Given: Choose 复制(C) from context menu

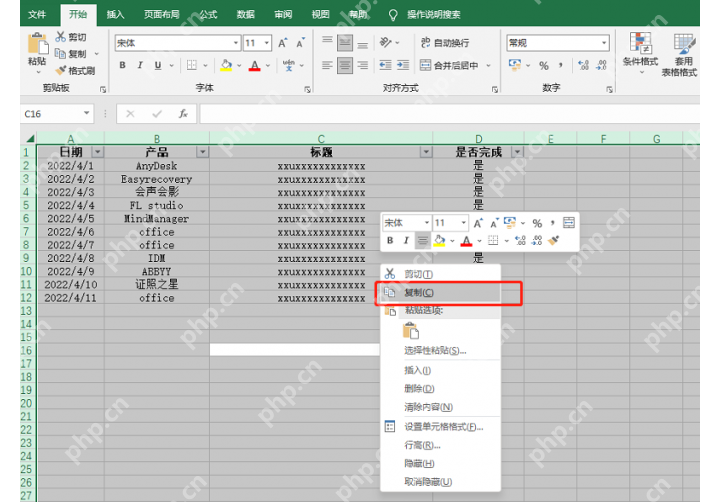Looking at the screenshot, I should coord(440,293).
